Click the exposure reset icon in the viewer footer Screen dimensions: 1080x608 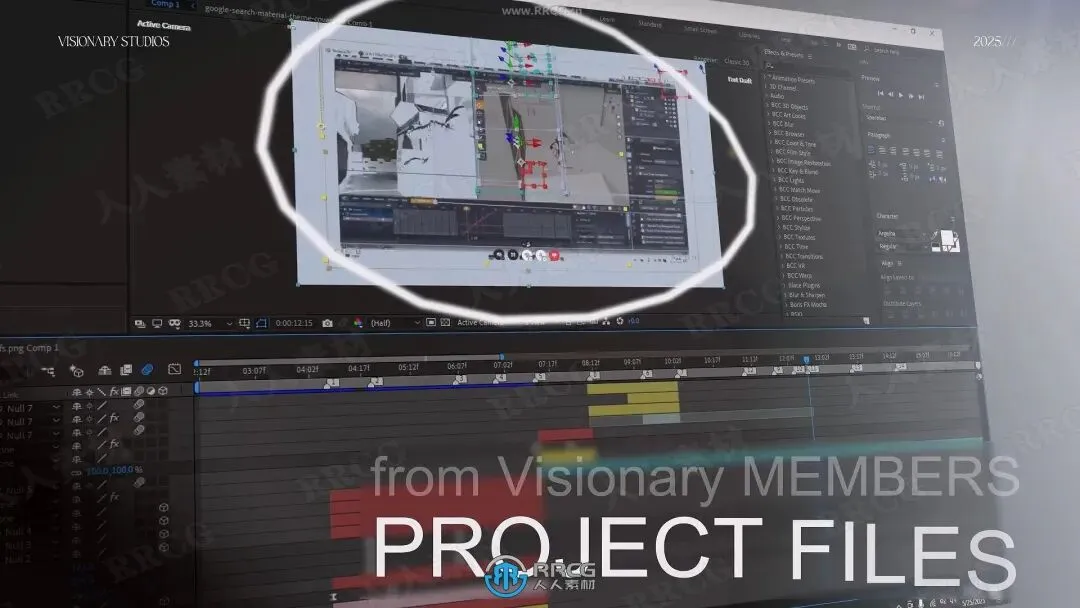click(x=620, y=321)
